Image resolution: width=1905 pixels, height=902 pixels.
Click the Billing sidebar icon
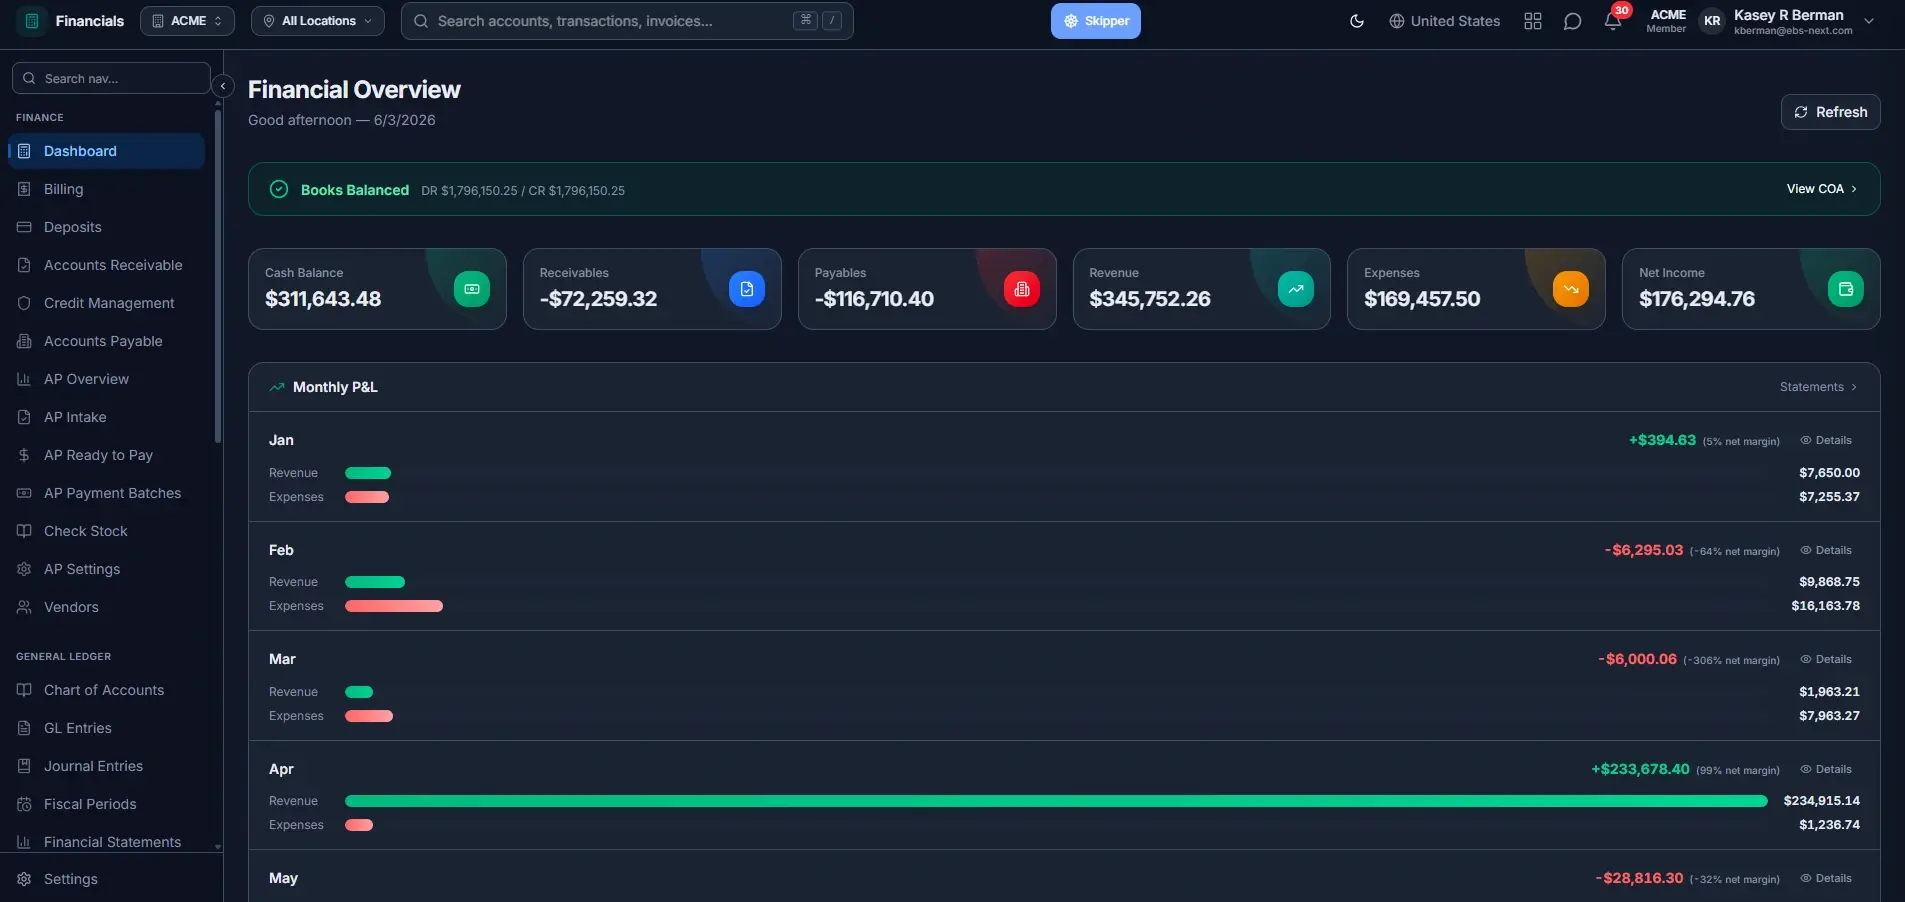click(24, 189)
